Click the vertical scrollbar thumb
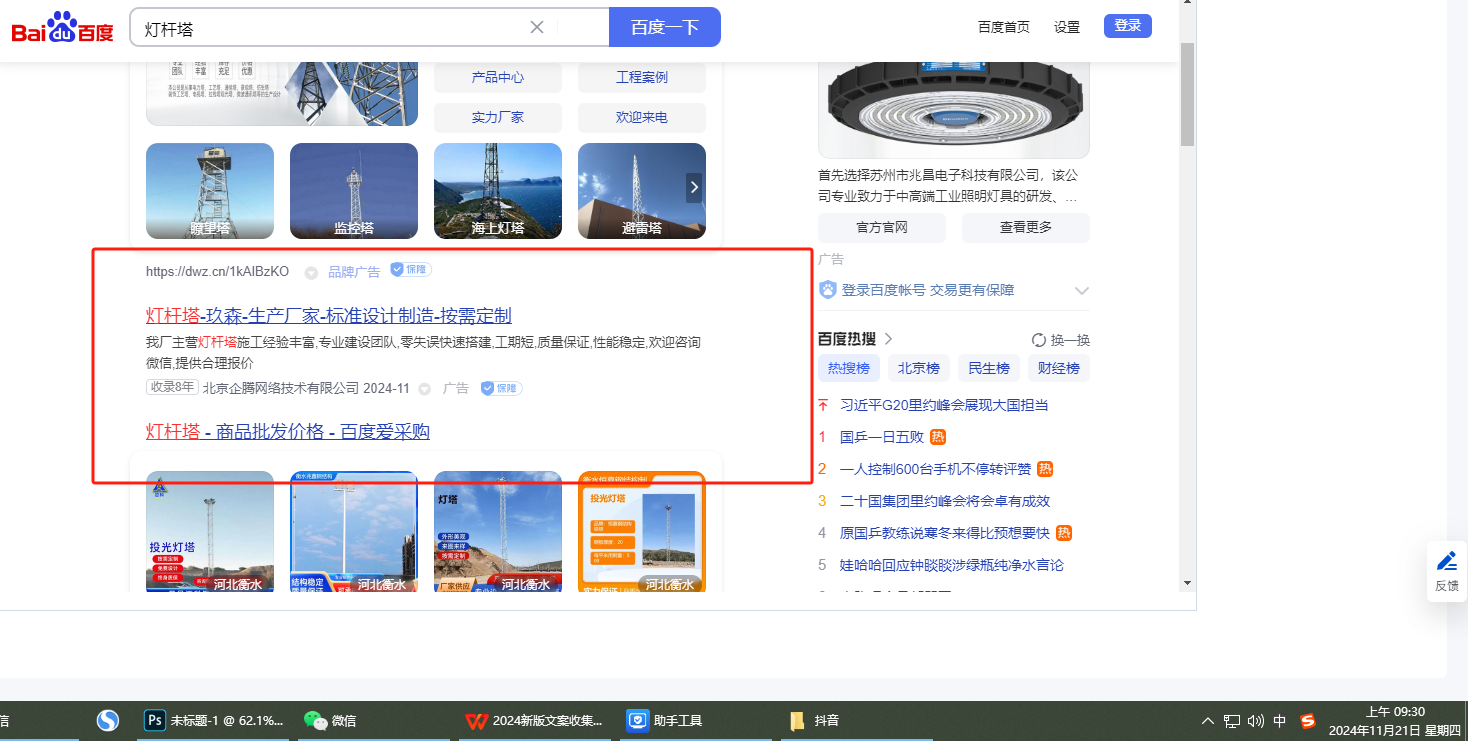This screenshot has width=1468, height=741. pos(1187,94)
